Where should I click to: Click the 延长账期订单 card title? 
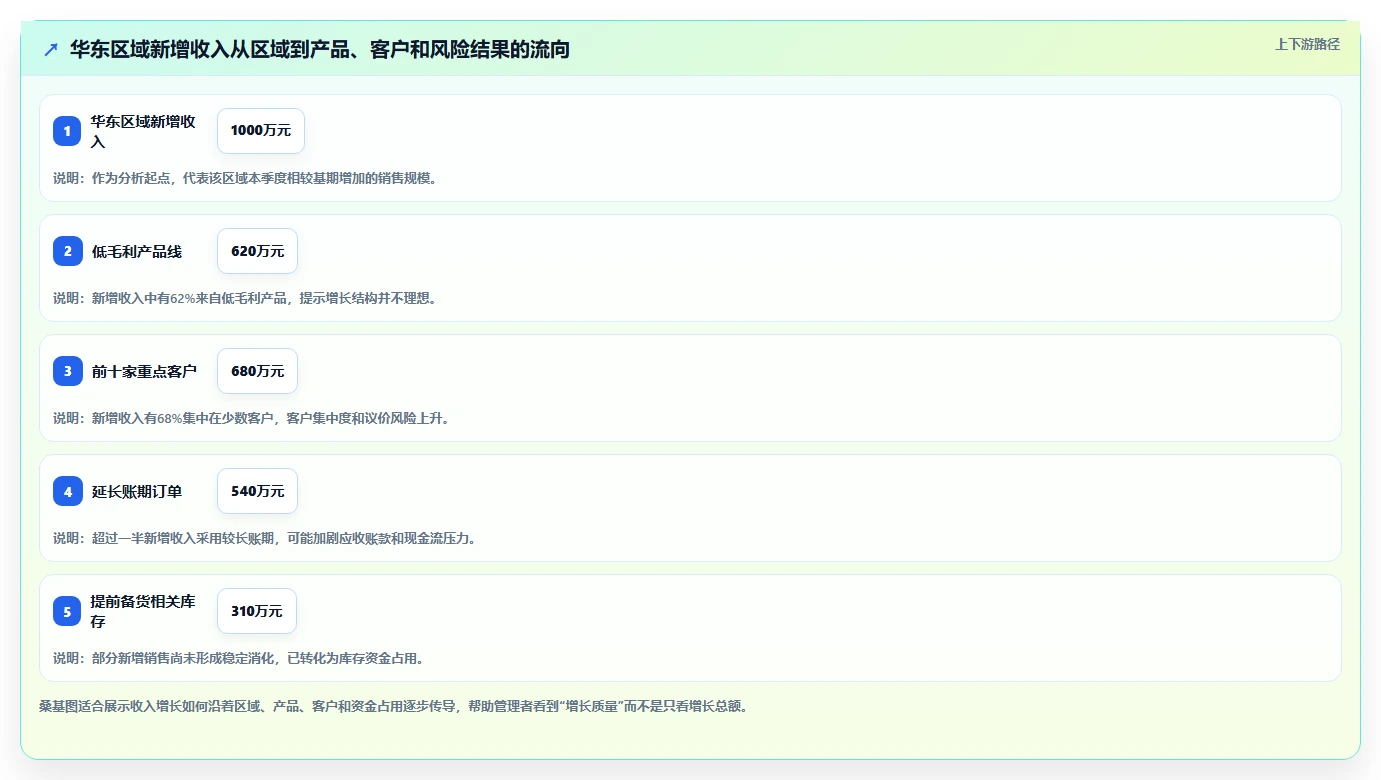[x=137, y=491]
